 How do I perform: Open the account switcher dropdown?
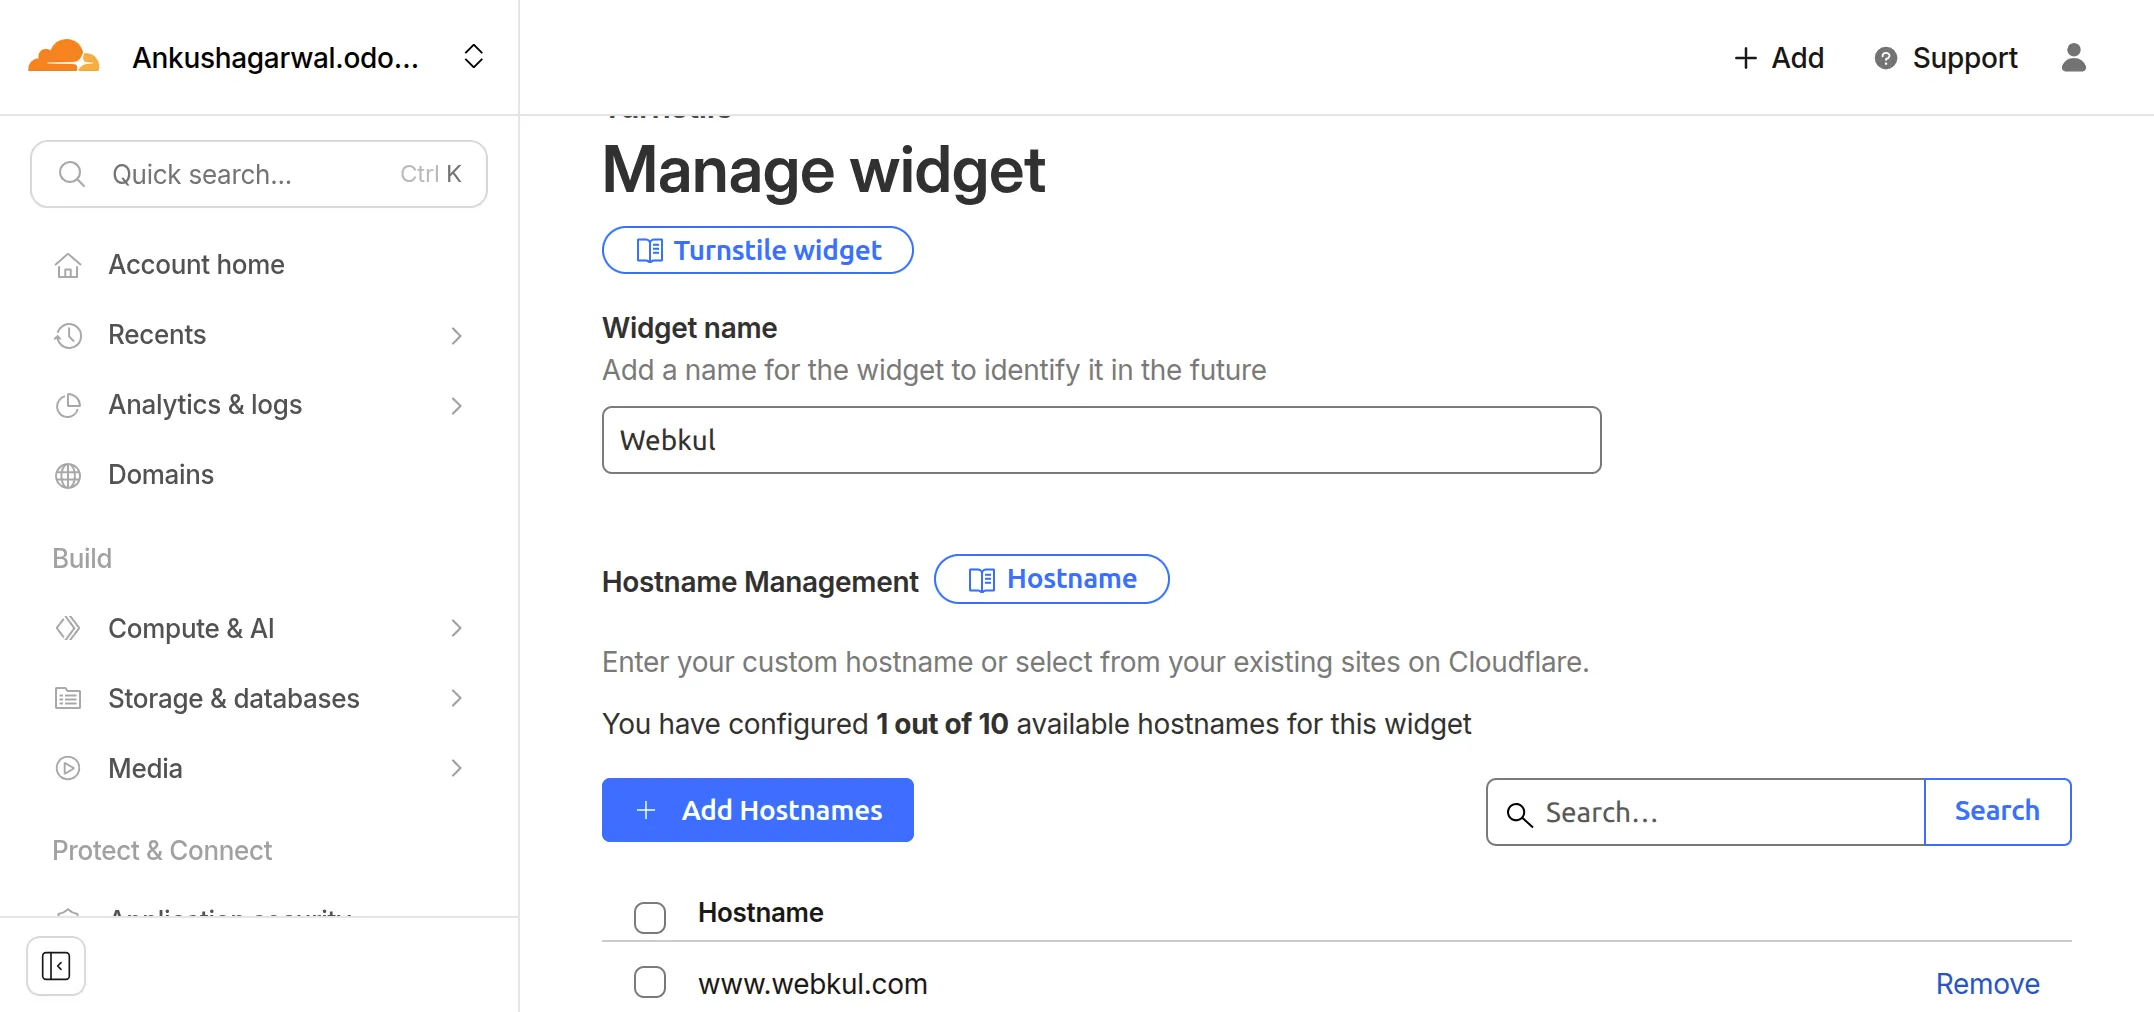click(474, 57)
